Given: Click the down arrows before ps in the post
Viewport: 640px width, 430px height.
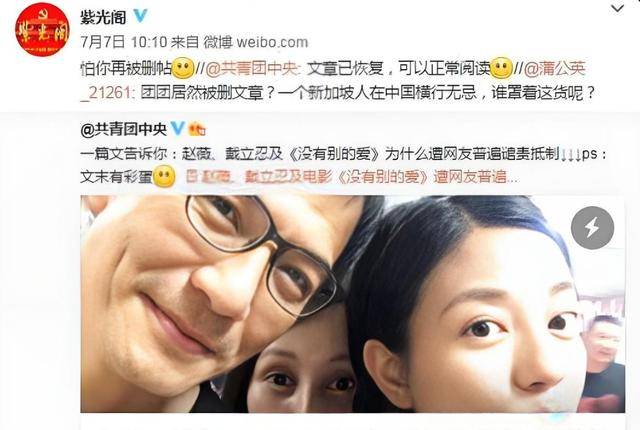Looking at the screenshot, I should [570, 155].
